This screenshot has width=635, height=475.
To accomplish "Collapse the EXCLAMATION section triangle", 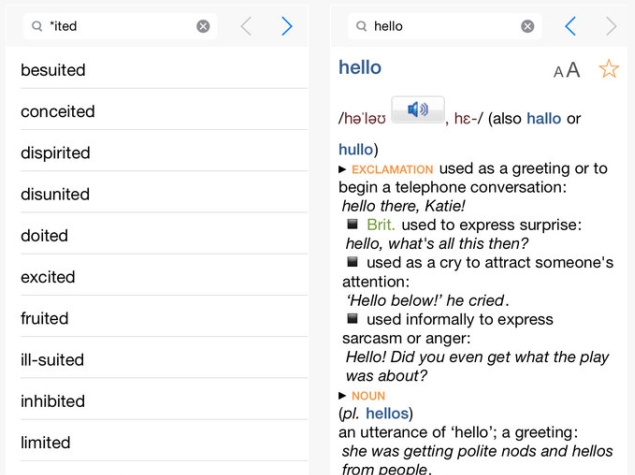I will tap(342, 169).
